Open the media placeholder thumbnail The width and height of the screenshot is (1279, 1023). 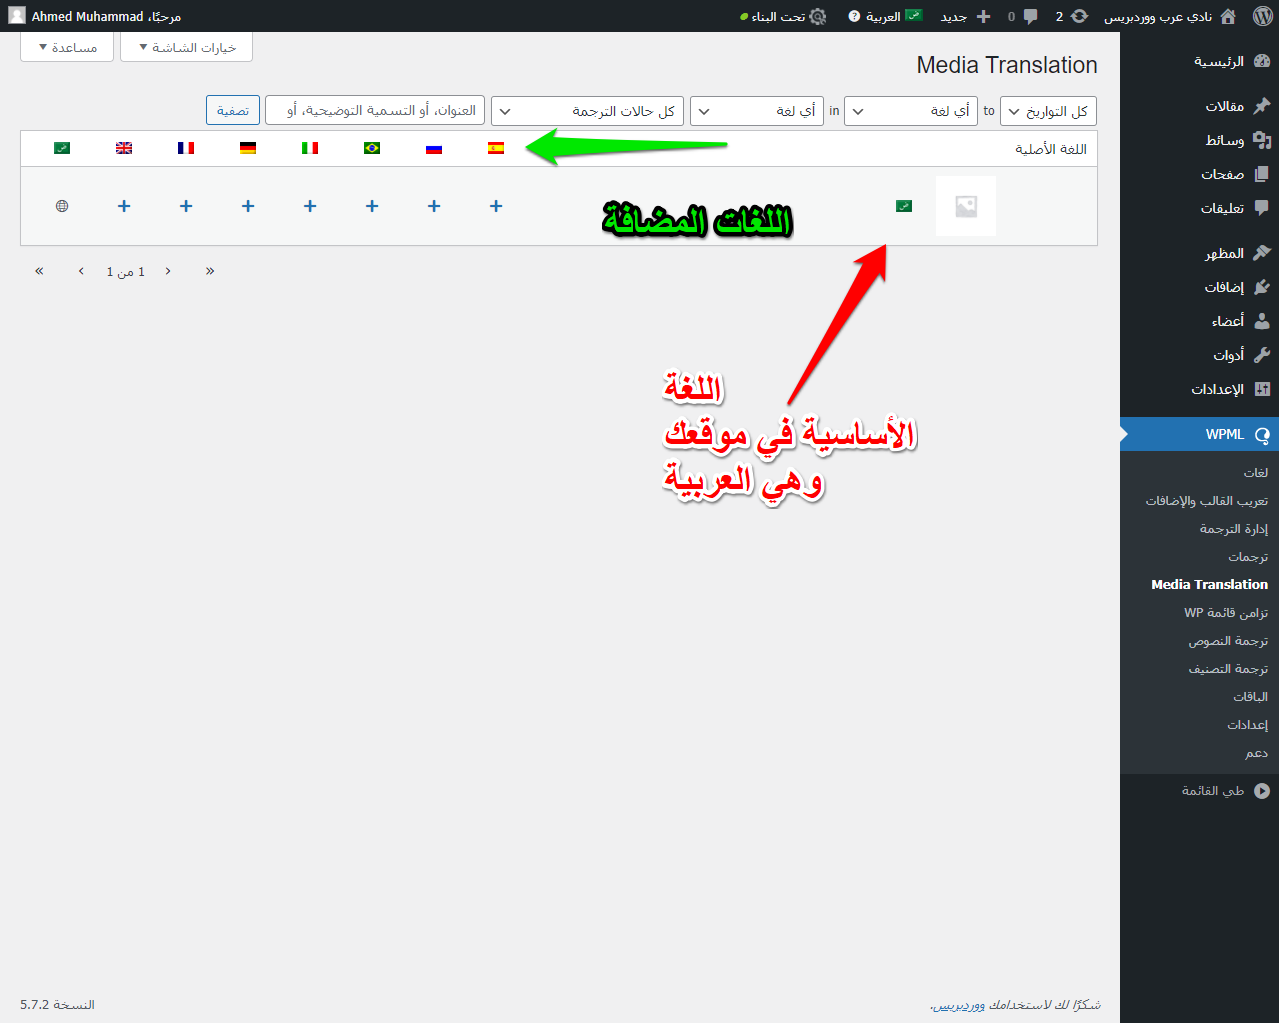[x=966, y=206]
